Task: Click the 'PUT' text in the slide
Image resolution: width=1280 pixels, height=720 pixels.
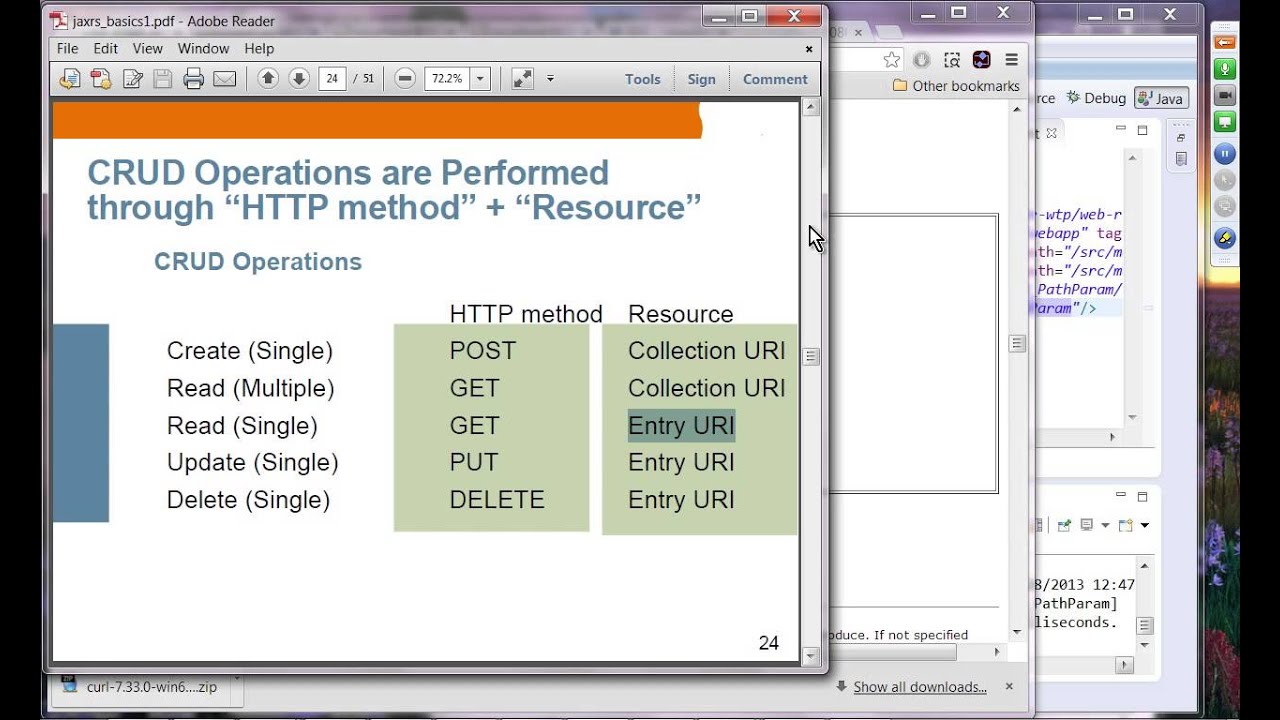Action: pos(474,462)
